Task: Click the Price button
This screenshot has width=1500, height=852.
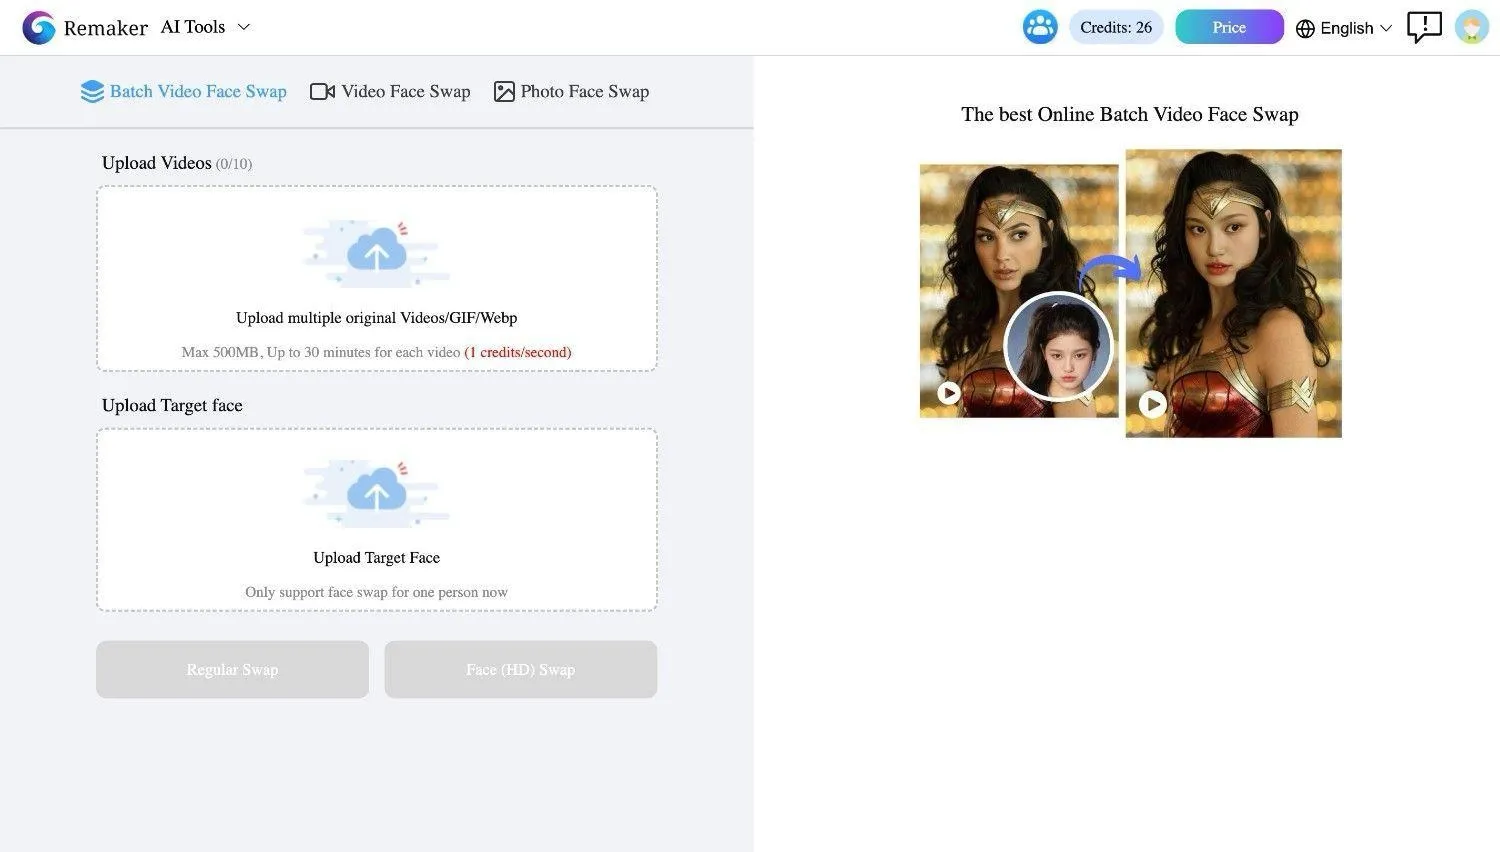Action: (1229, 27)
